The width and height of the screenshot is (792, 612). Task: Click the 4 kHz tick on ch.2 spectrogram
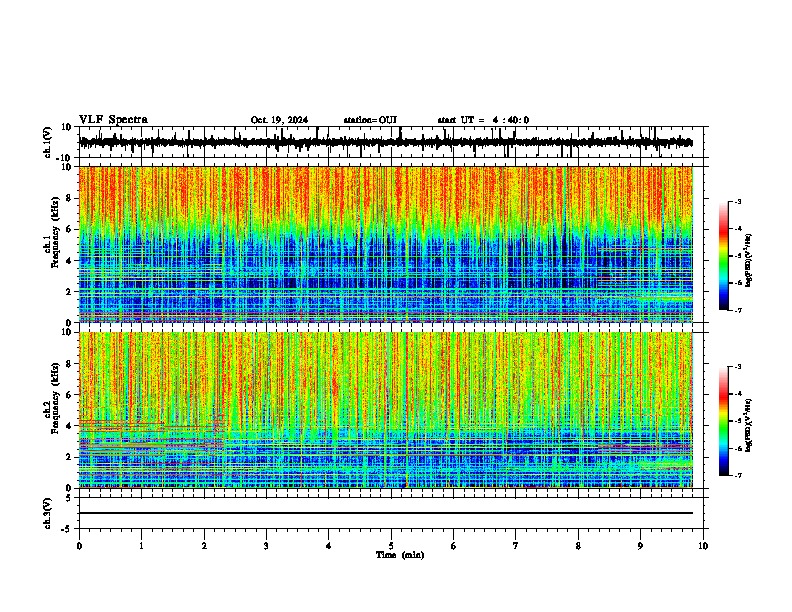pos(70,426)
